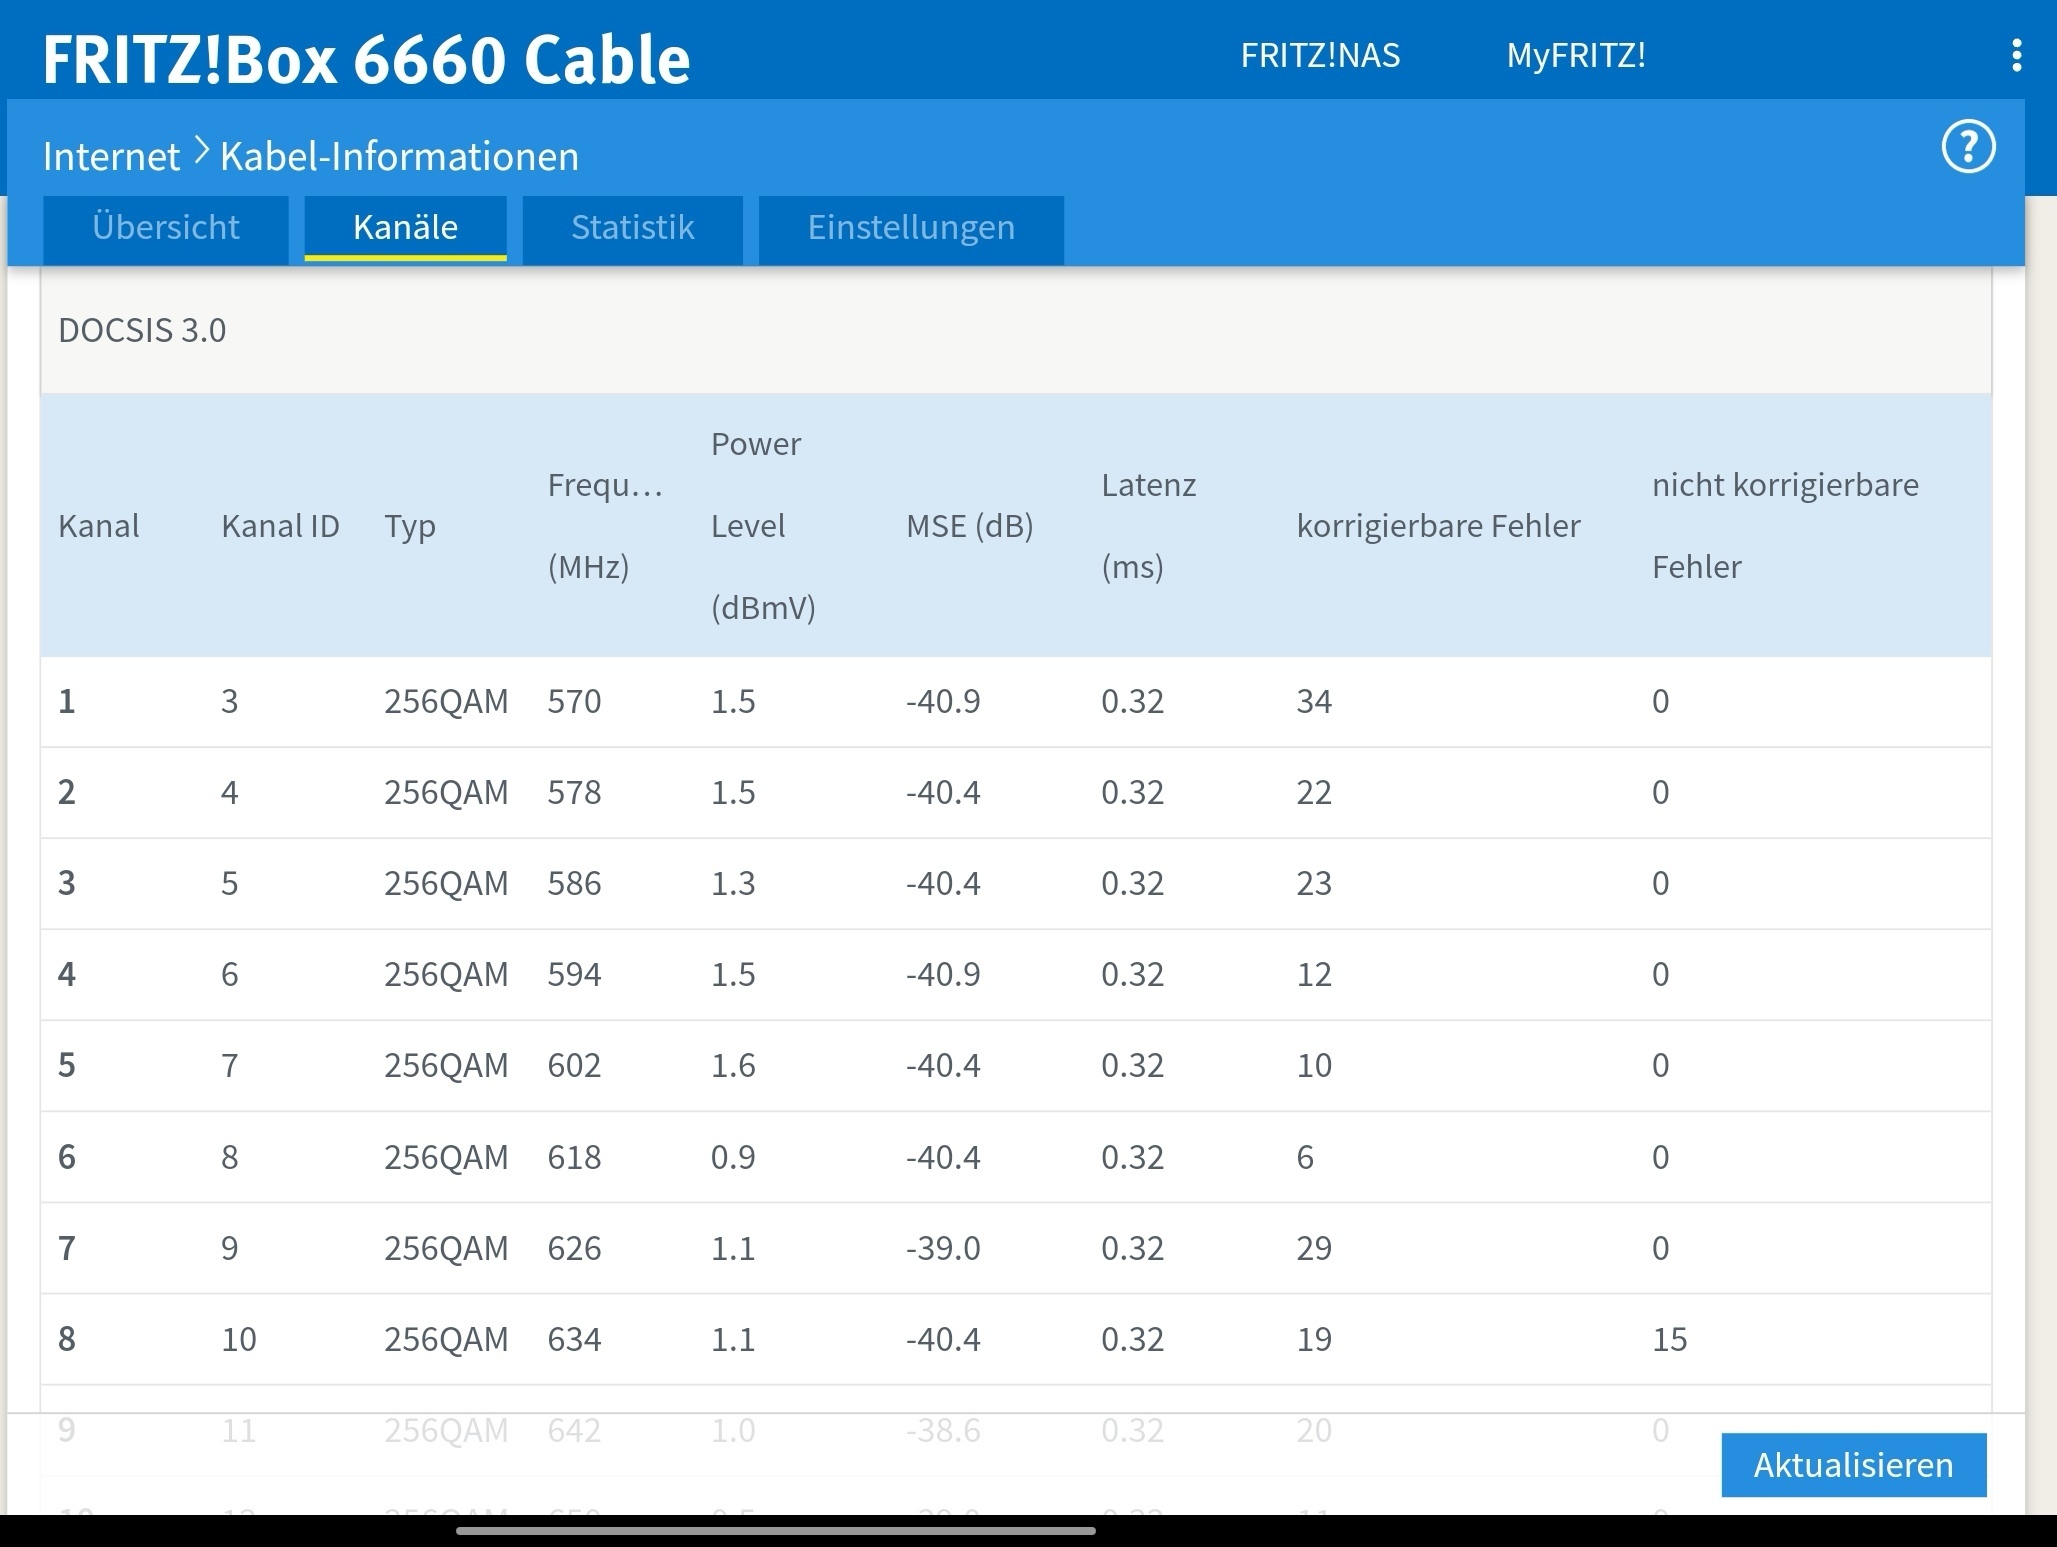2057x1547 pixels.
Task: Click channel number 2 in Kanal column
Action: [67, 793]
